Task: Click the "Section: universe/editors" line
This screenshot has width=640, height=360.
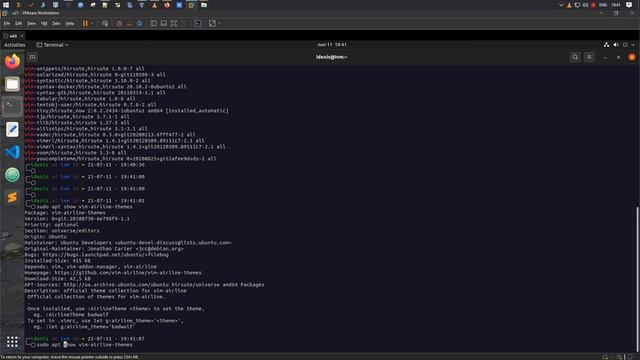Action: click(62, 231)
